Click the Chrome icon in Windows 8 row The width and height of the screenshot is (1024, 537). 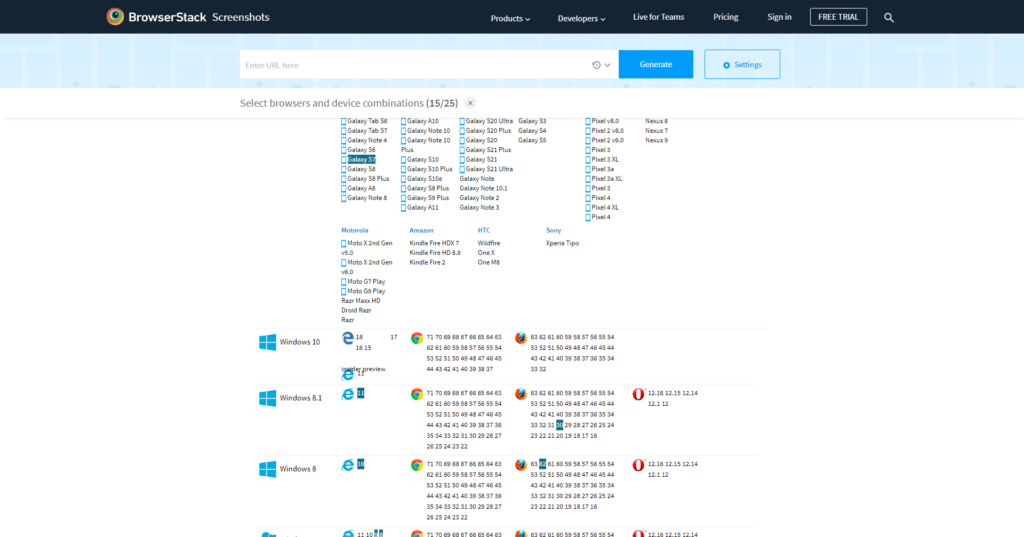coord(417,465)
